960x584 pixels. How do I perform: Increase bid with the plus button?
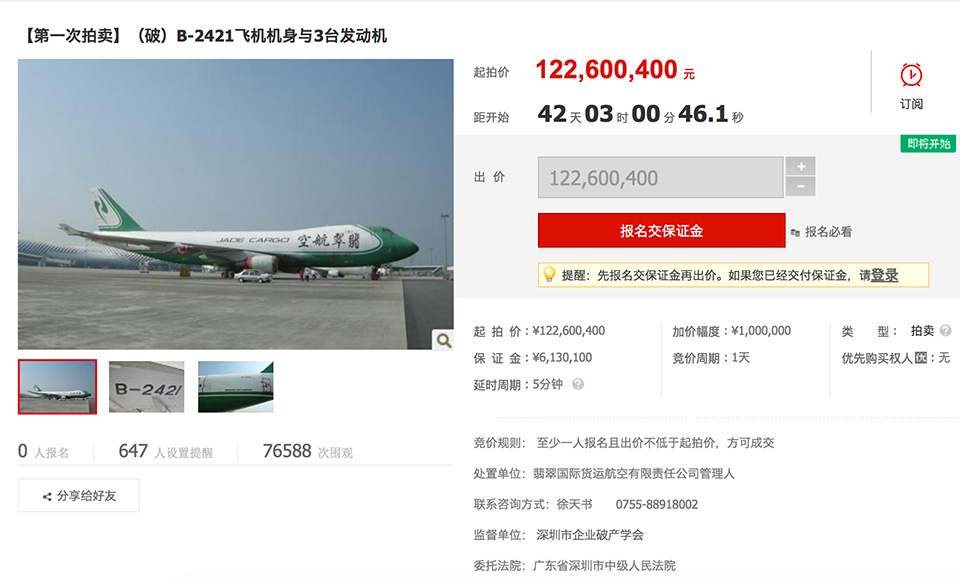coord(800,166)
